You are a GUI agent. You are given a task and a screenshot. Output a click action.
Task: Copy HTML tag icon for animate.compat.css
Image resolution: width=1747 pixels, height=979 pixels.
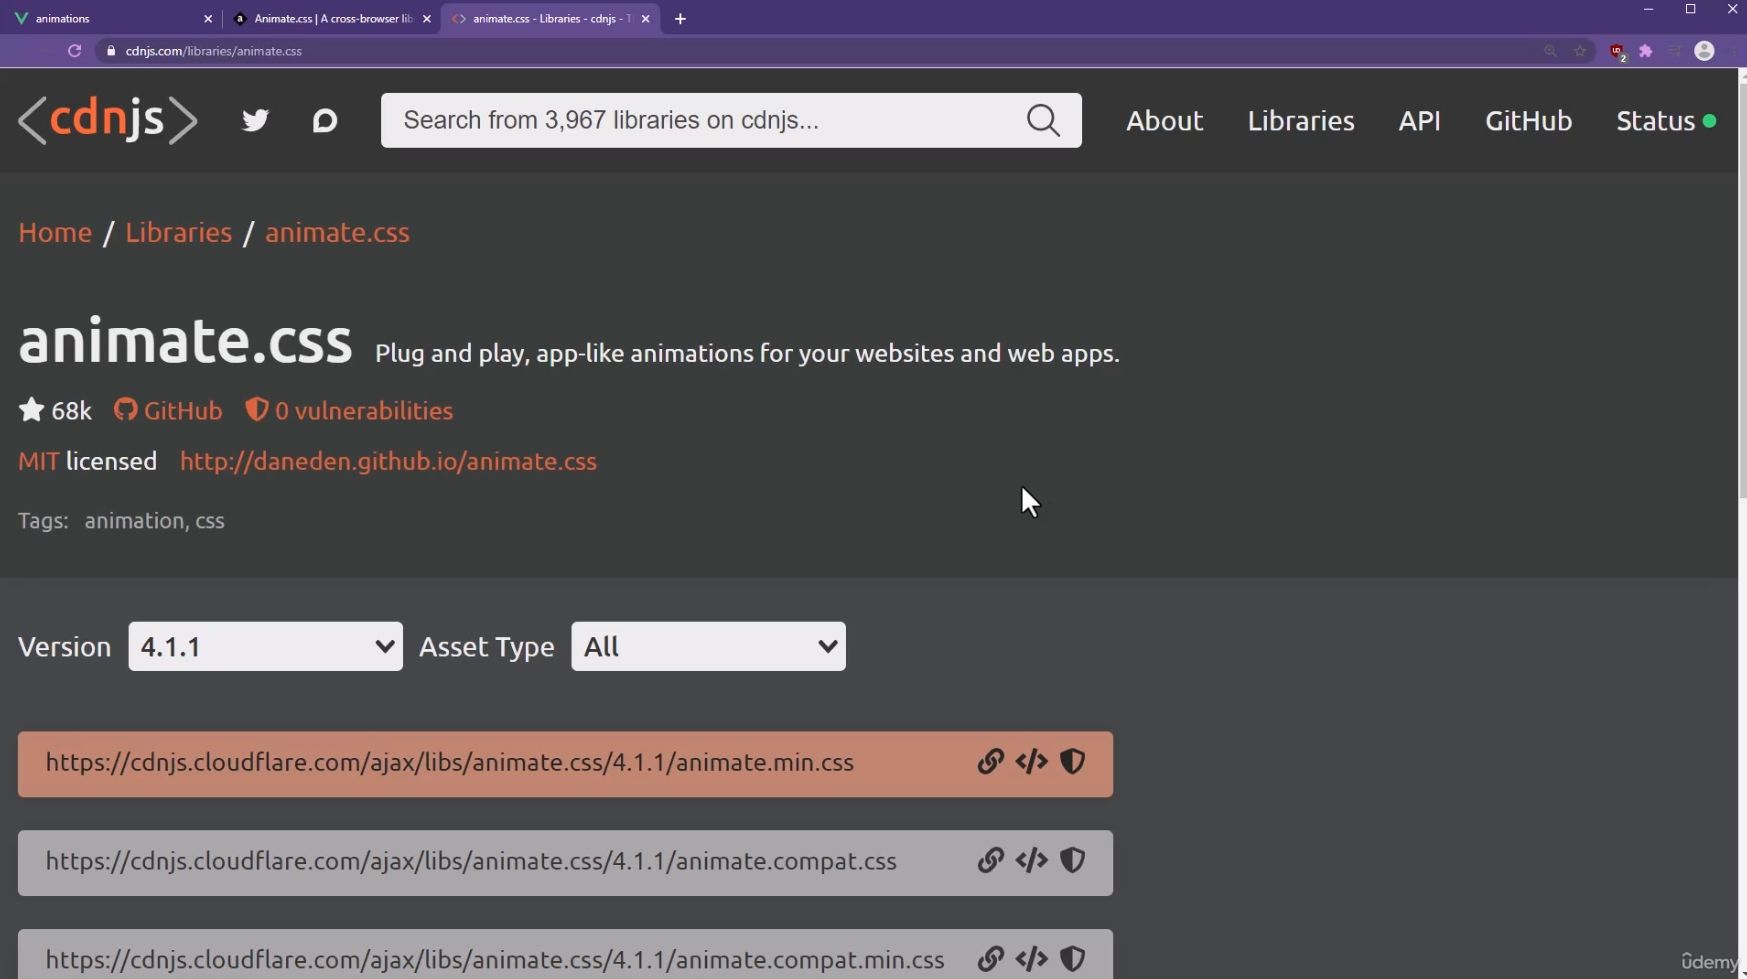pos(1031,861)
